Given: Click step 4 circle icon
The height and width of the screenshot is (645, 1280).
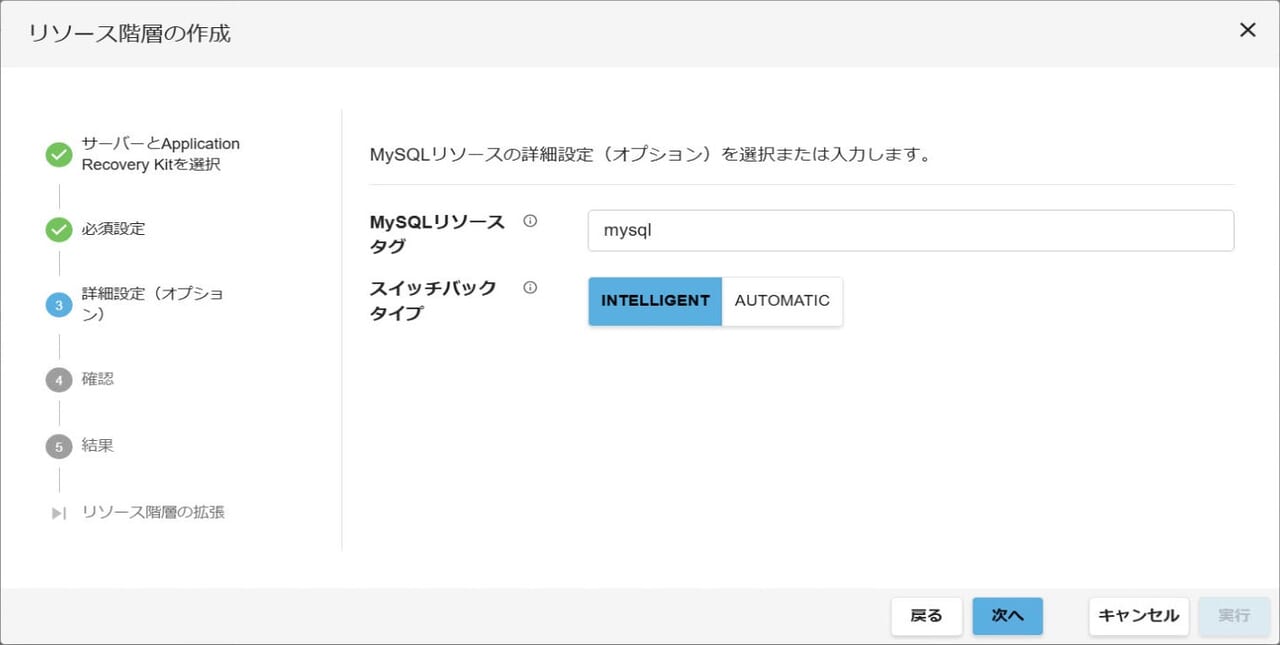Looking at the screenshot, I should point(59,380).
